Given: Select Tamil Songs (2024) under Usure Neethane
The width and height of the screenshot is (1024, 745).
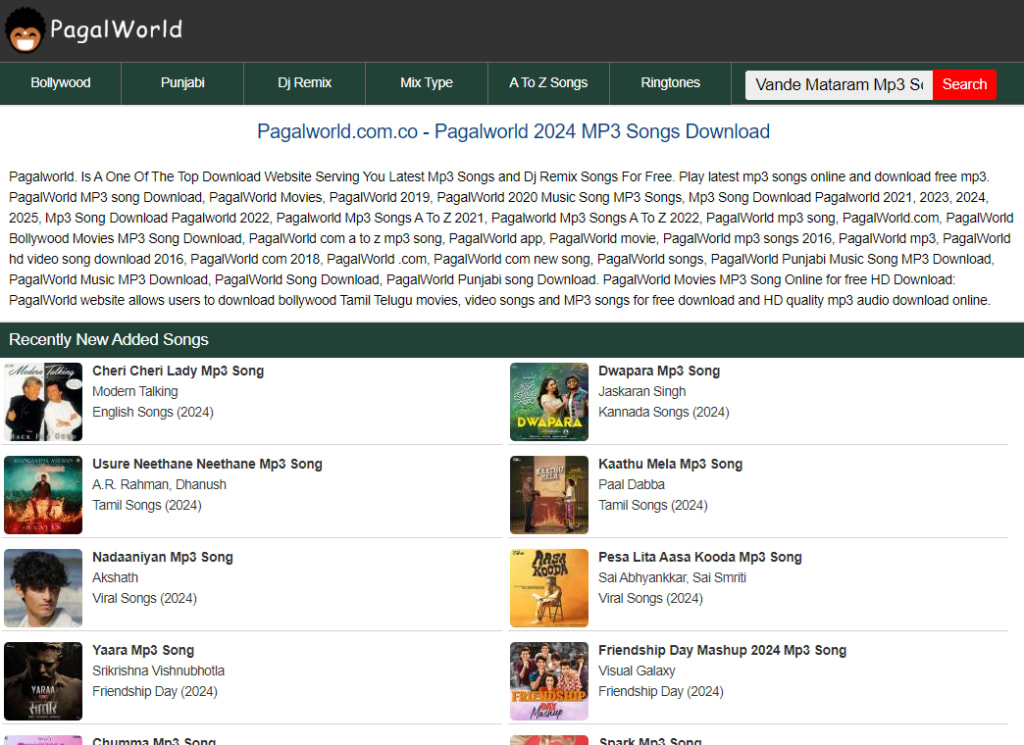Looking at the screenshot, I should pos(147,505).
